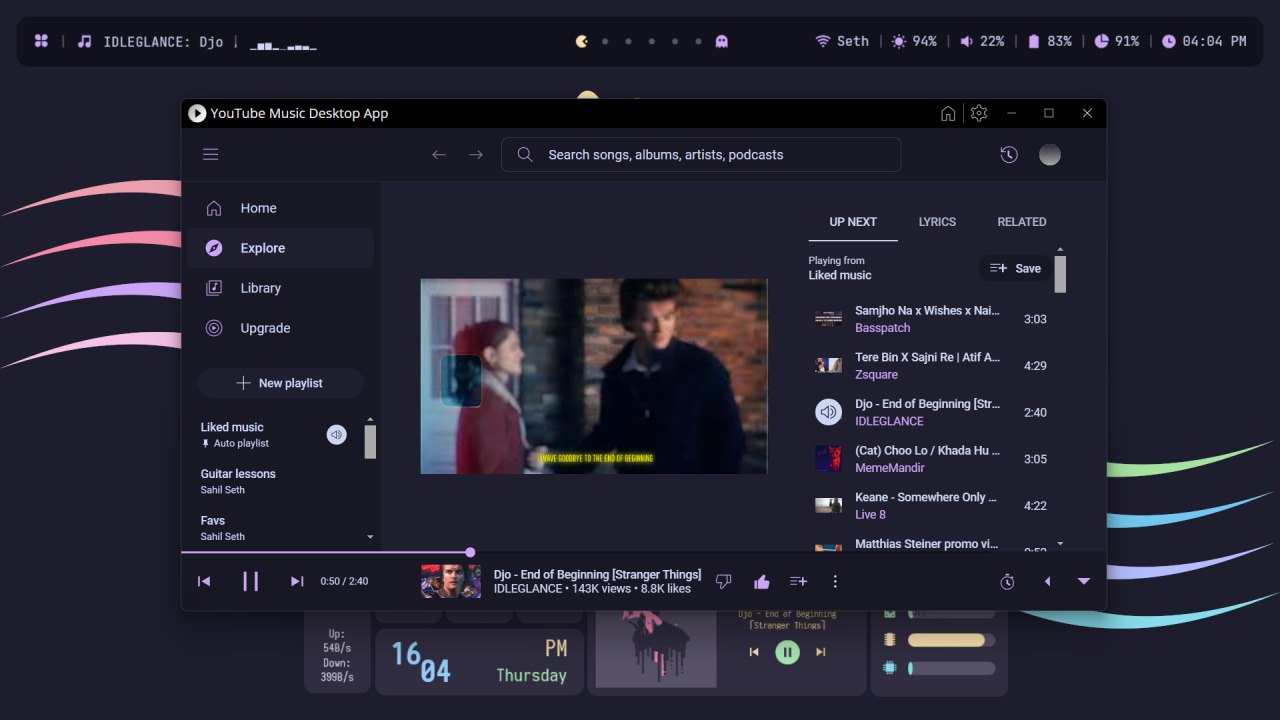
Task: Open the app settings gear
Action: [x=979, y=113]
